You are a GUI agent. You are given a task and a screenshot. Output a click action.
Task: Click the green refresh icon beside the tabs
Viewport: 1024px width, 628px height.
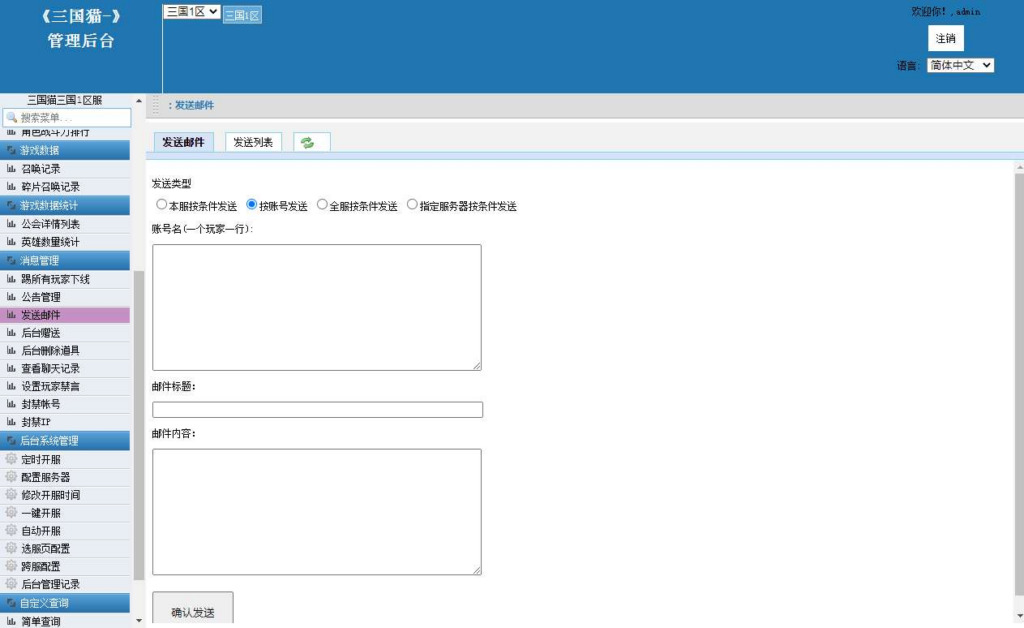pyautogui.click(x=308, y=142)
